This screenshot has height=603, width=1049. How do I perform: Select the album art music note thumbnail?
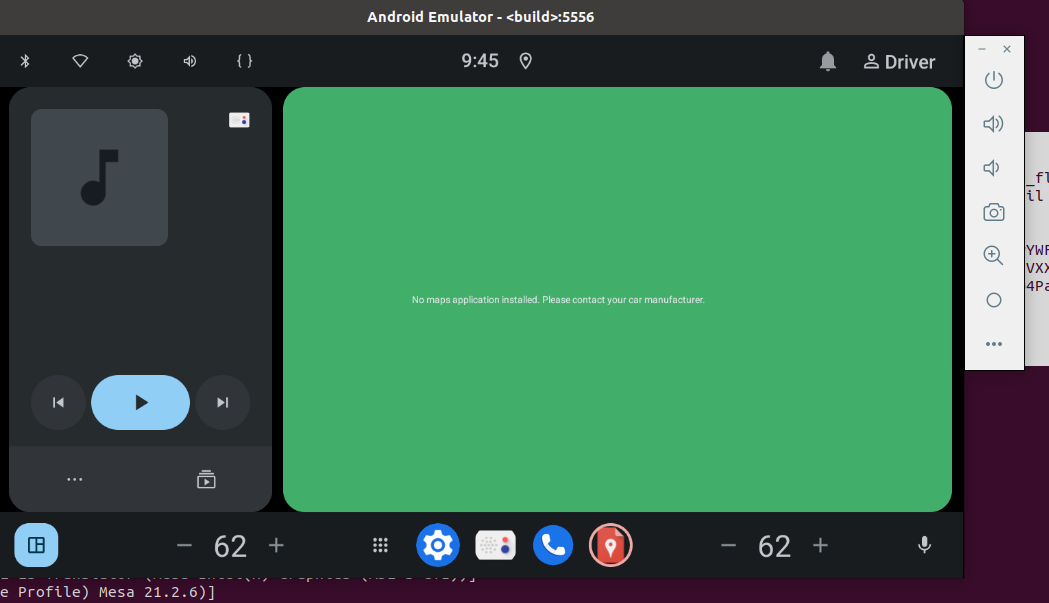(x=99, y=177)
